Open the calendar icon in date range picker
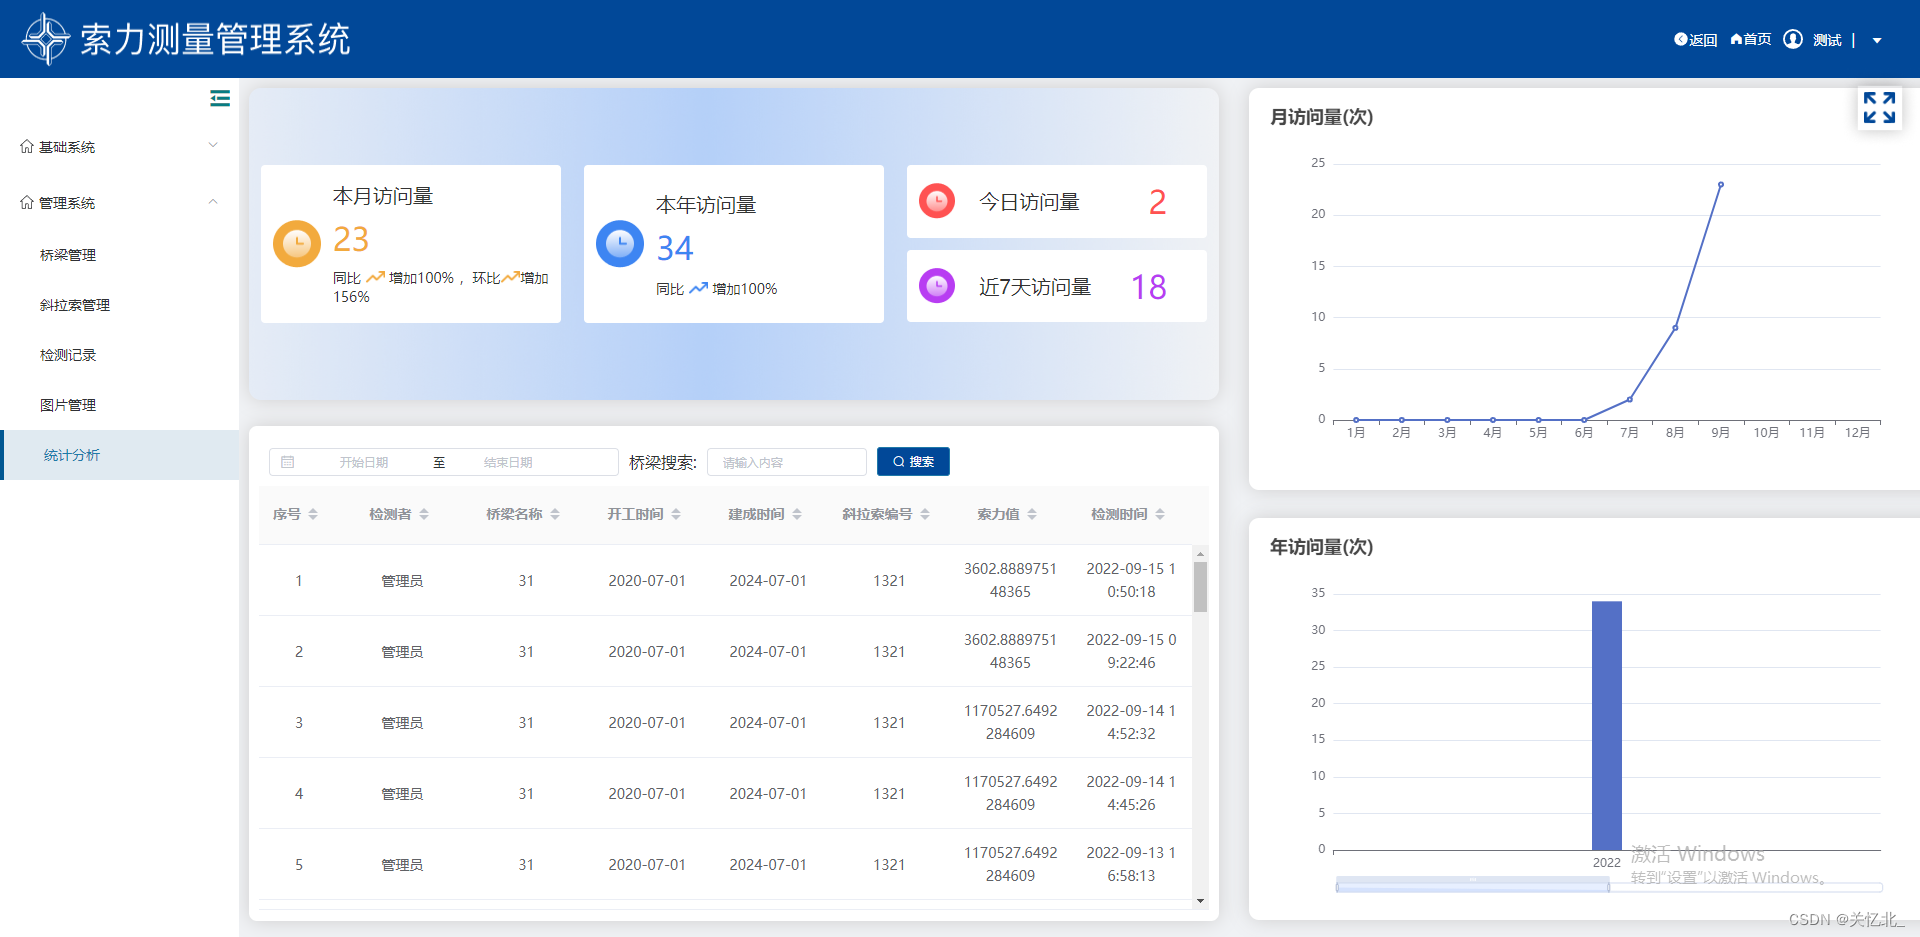Viewport: 1920px width, 937px height. [288, 461]
